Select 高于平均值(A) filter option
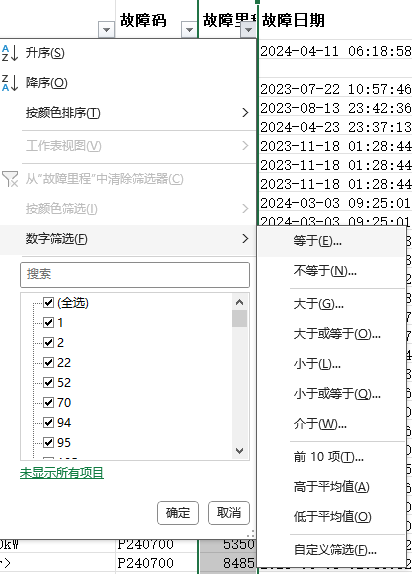The image size is (412, 574). (x=331, y=487)
